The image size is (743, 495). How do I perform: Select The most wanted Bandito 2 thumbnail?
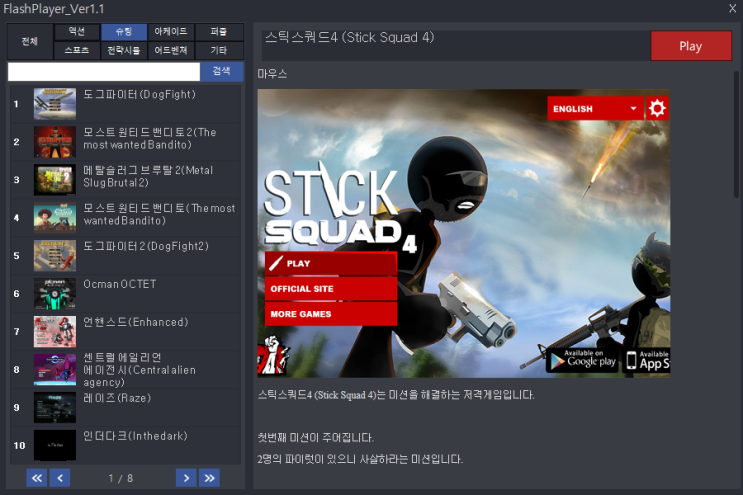tap(55, 142)
